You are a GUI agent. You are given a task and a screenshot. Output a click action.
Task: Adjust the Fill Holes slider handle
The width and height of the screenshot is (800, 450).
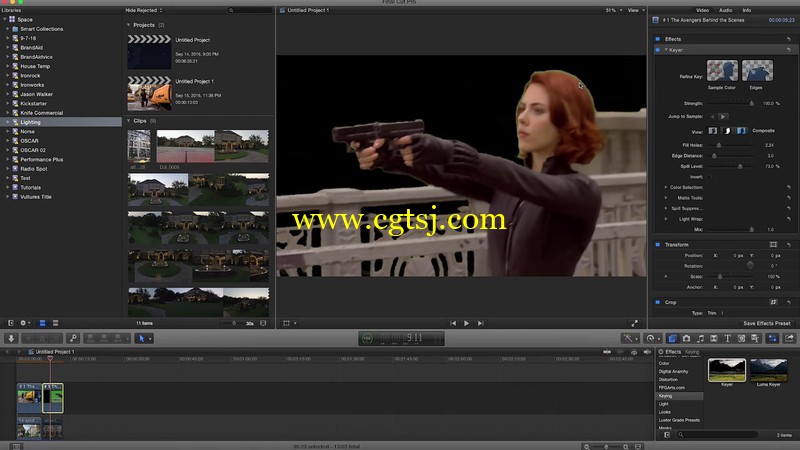(x=719, y=145)
